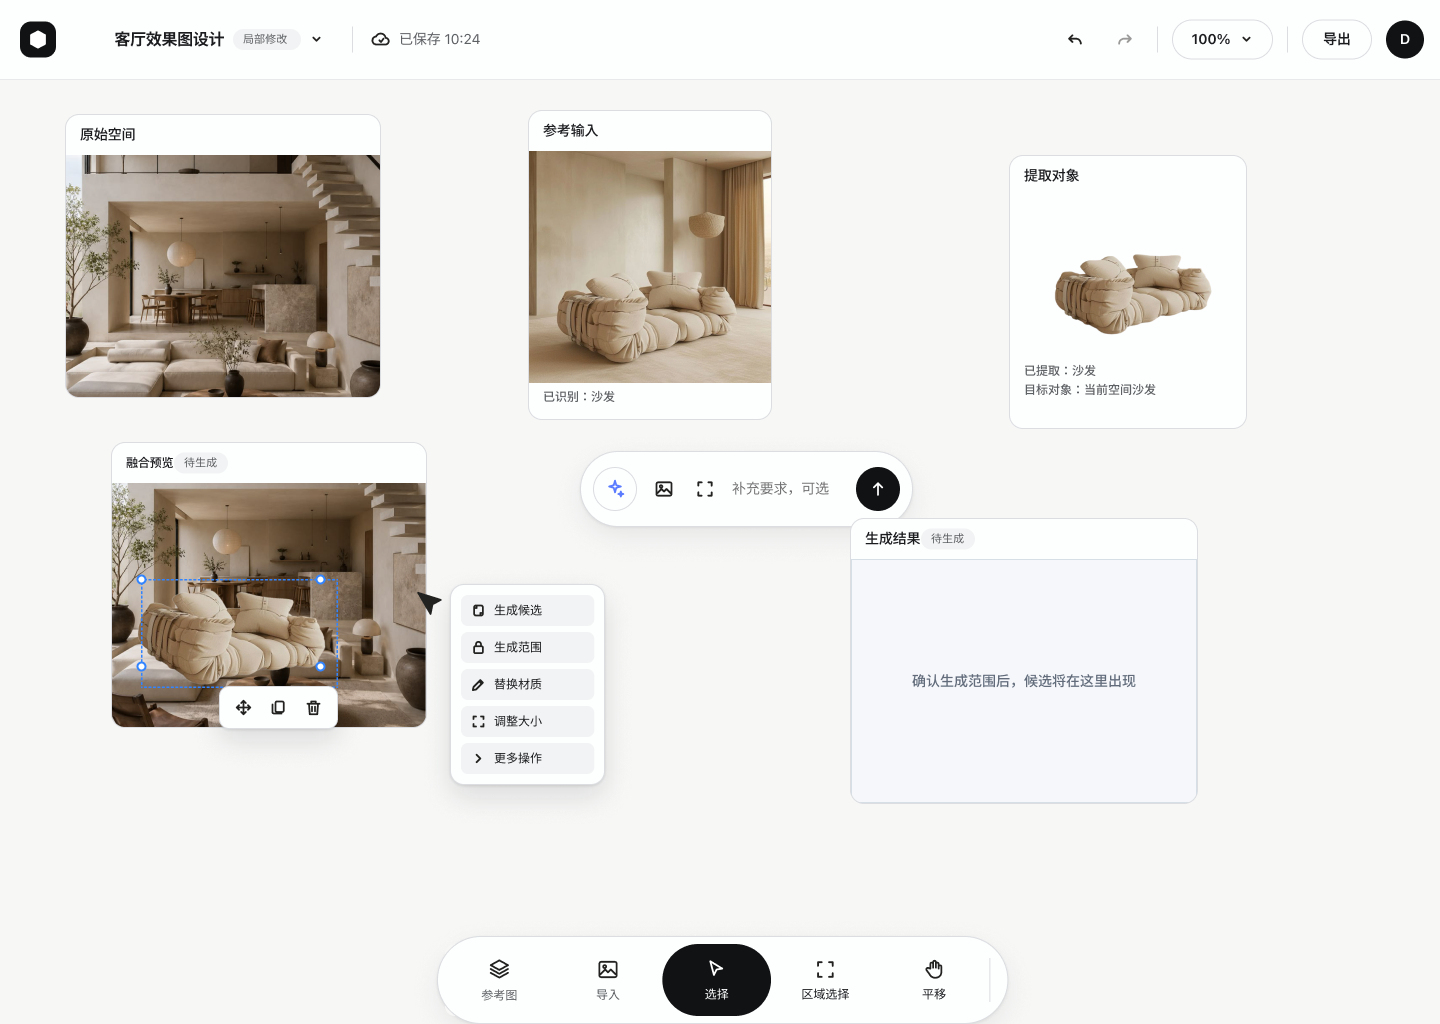The image size is (1440, 1024).
Task: Click the 局部修改 mode tag
Action: (265, 39)
